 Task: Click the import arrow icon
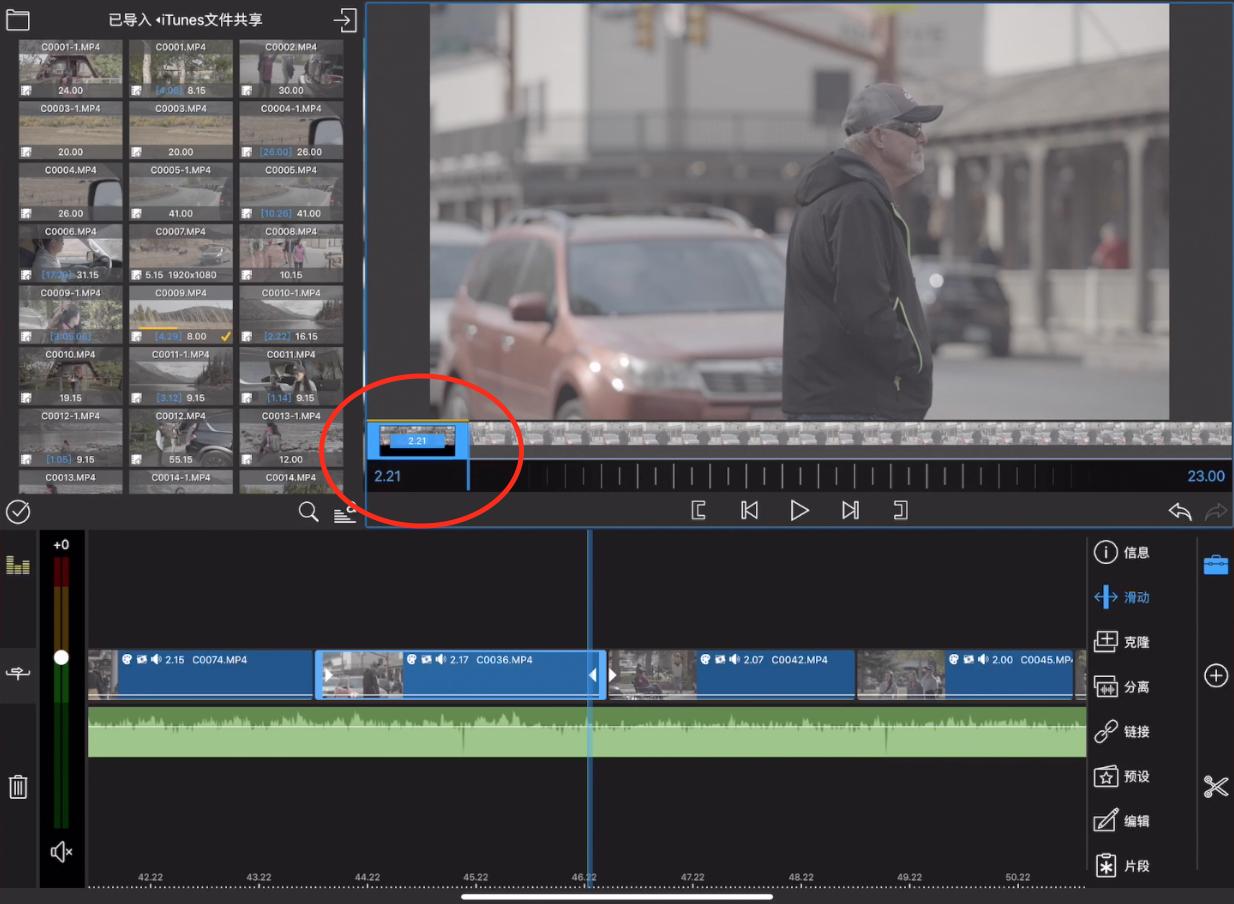click(345, 20)
